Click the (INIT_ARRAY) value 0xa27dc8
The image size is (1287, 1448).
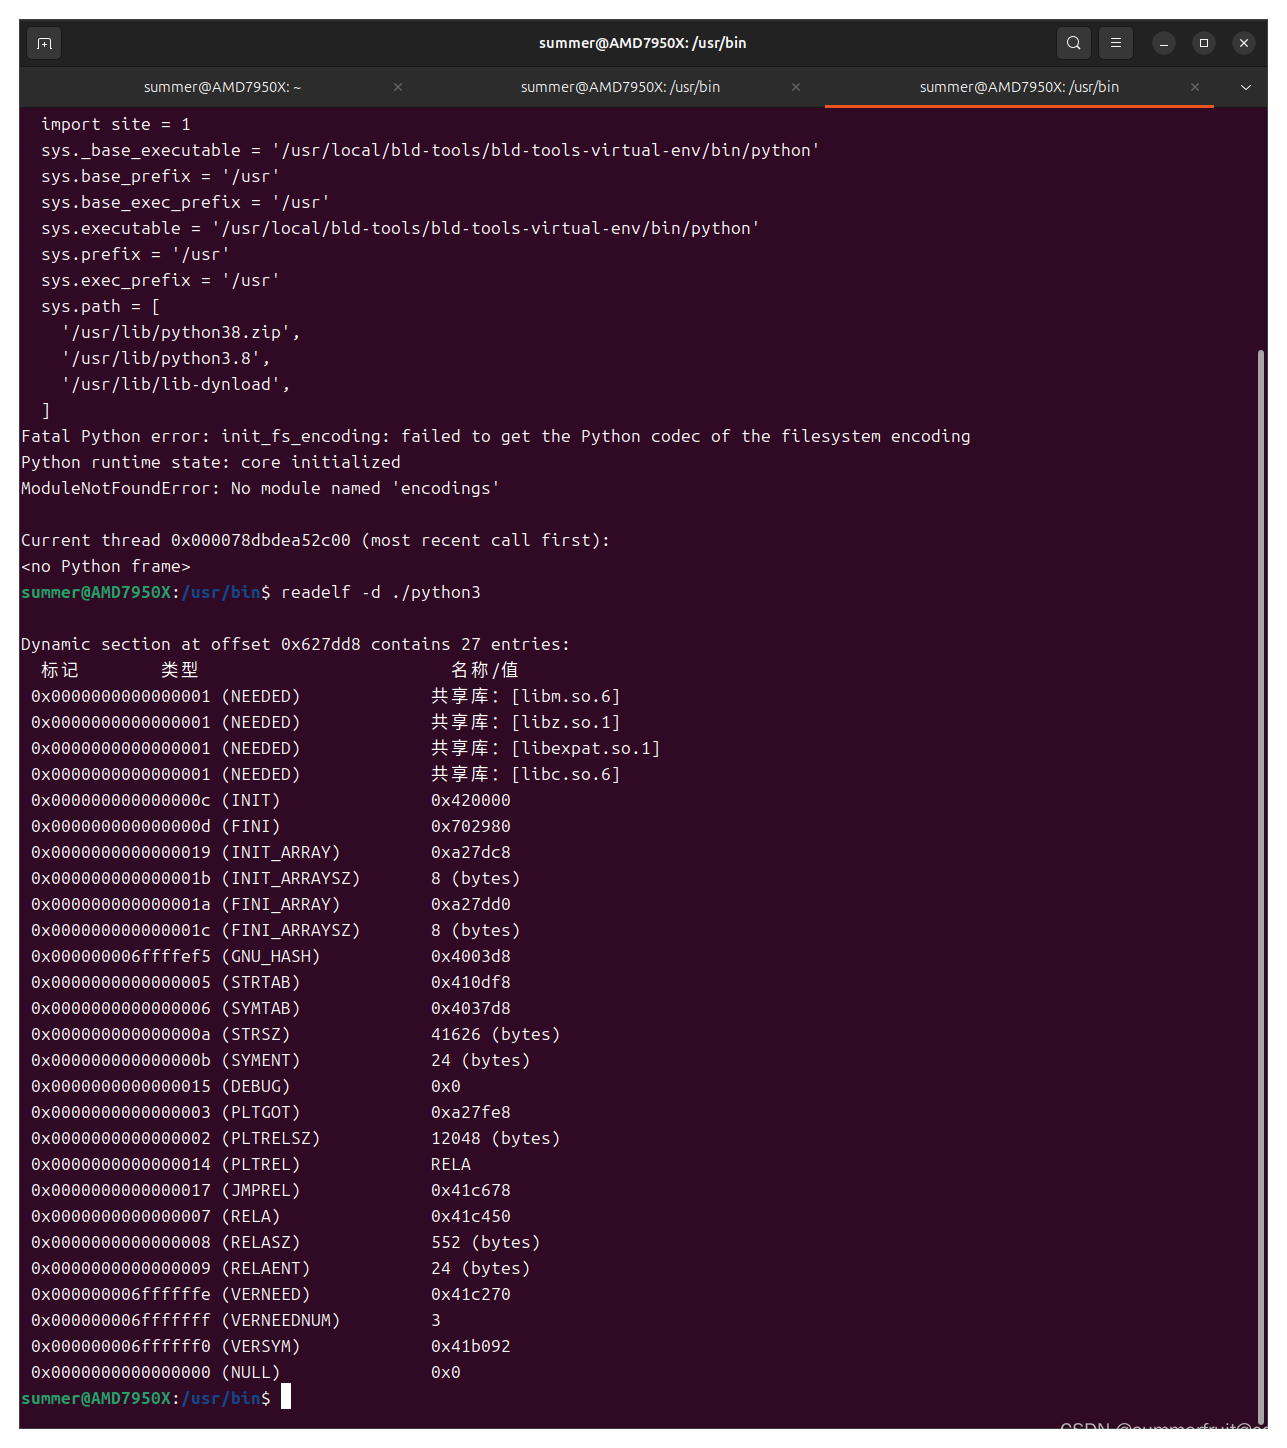point(471,852)
